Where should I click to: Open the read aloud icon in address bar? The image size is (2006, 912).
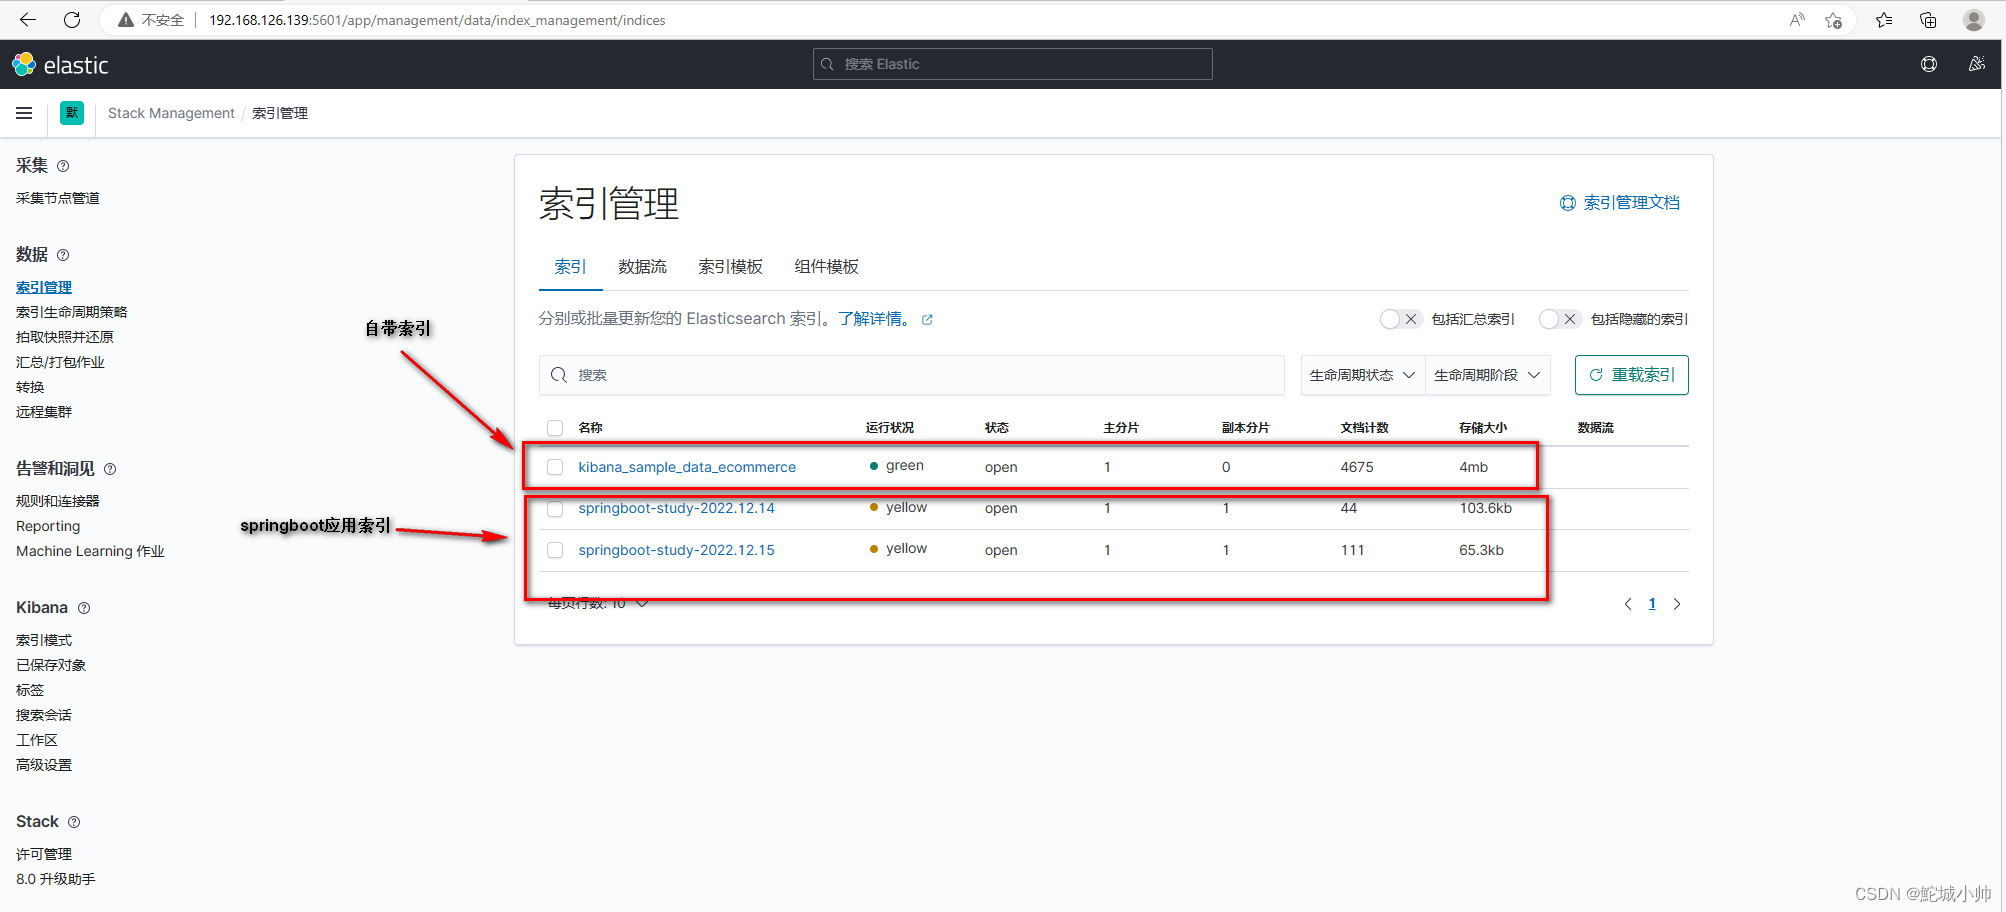[x=1797, y=20]
